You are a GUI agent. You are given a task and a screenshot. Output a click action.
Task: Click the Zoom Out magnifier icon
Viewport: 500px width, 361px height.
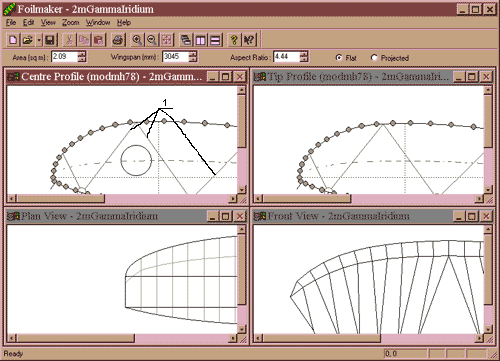point(152,40)
